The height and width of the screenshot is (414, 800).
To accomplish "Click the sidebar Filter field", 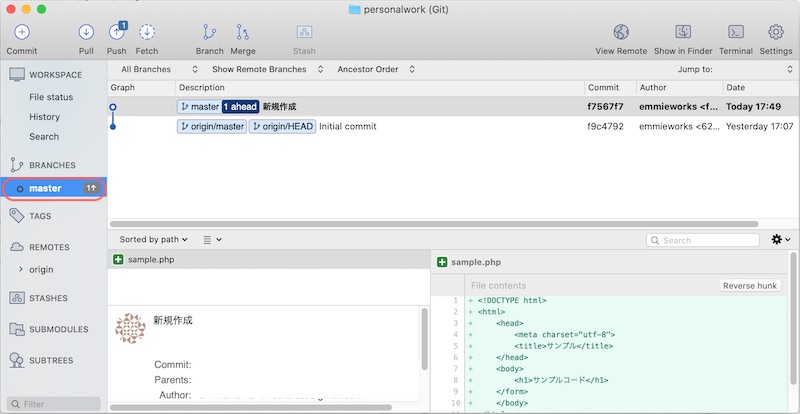I will [54, 404].
